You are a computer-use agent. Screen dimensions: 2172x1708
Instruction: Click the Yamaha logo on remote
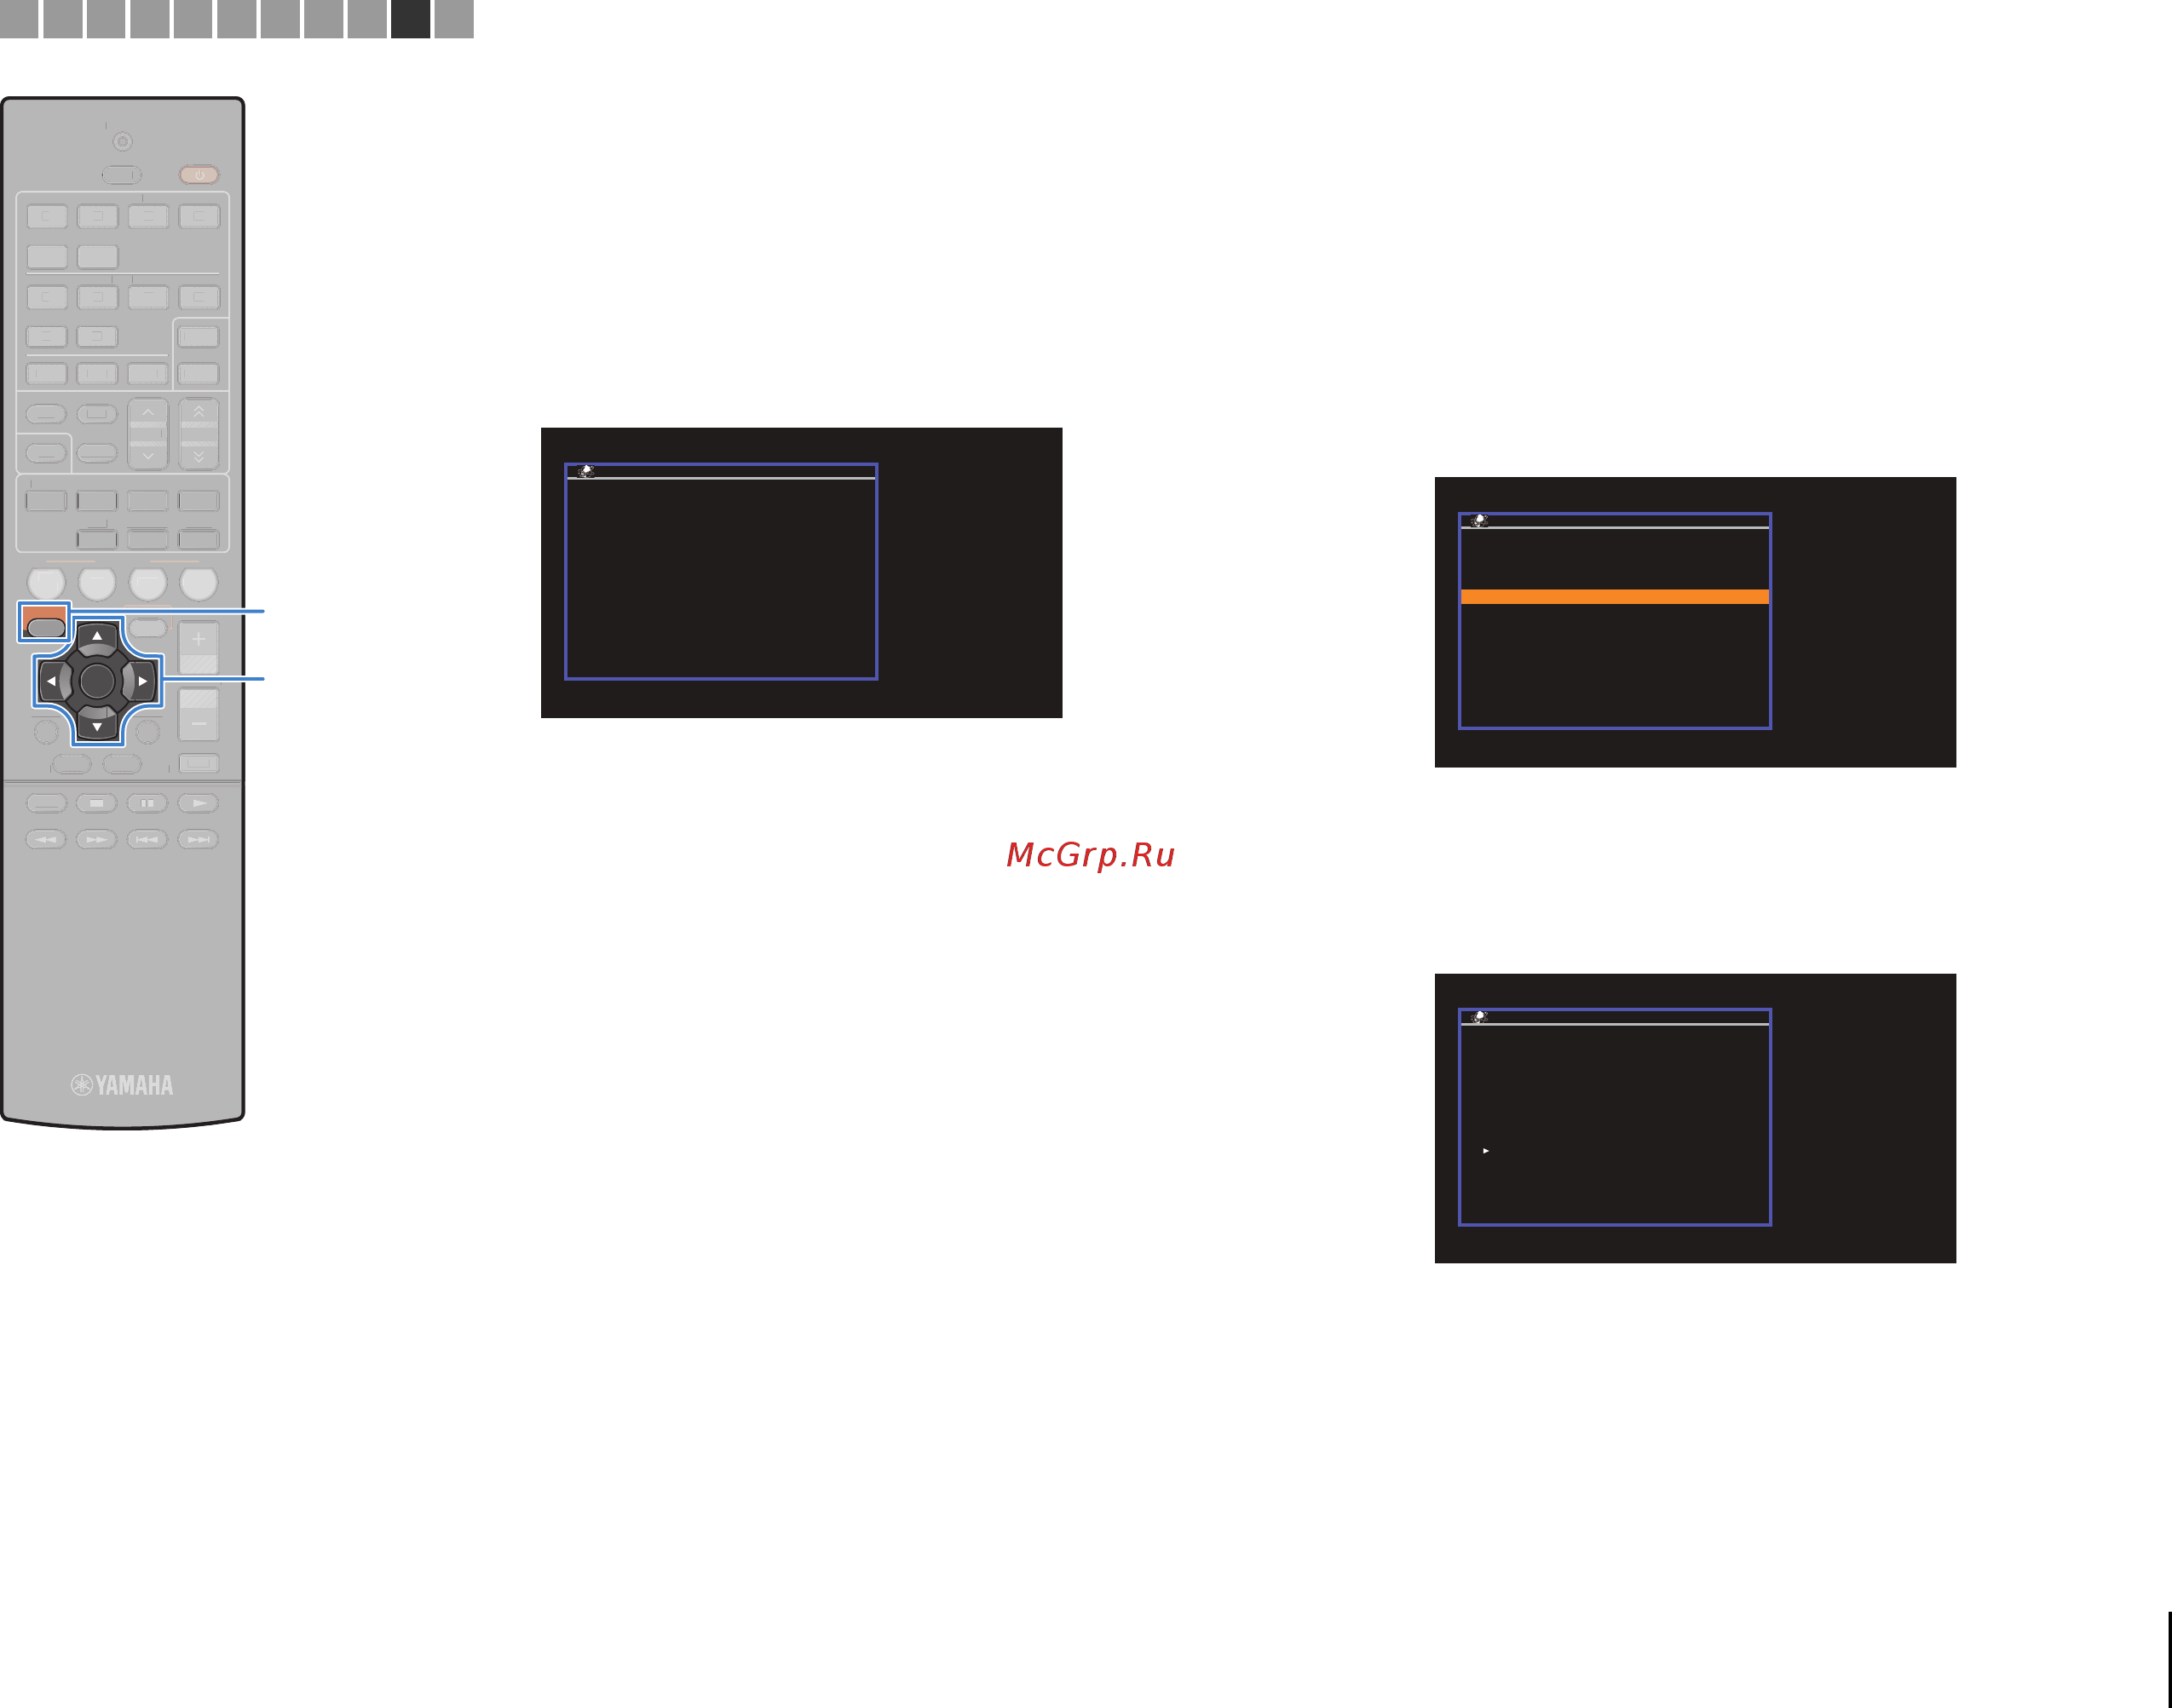click(x=122, y=1085)
